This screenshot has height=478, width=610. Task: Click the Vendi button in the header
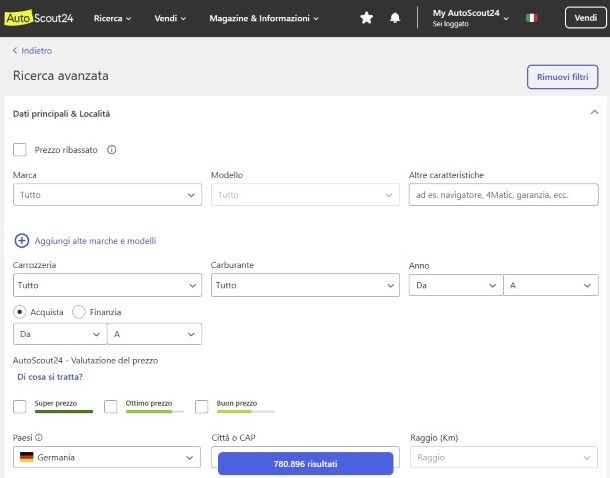click(x=585, y=18)
